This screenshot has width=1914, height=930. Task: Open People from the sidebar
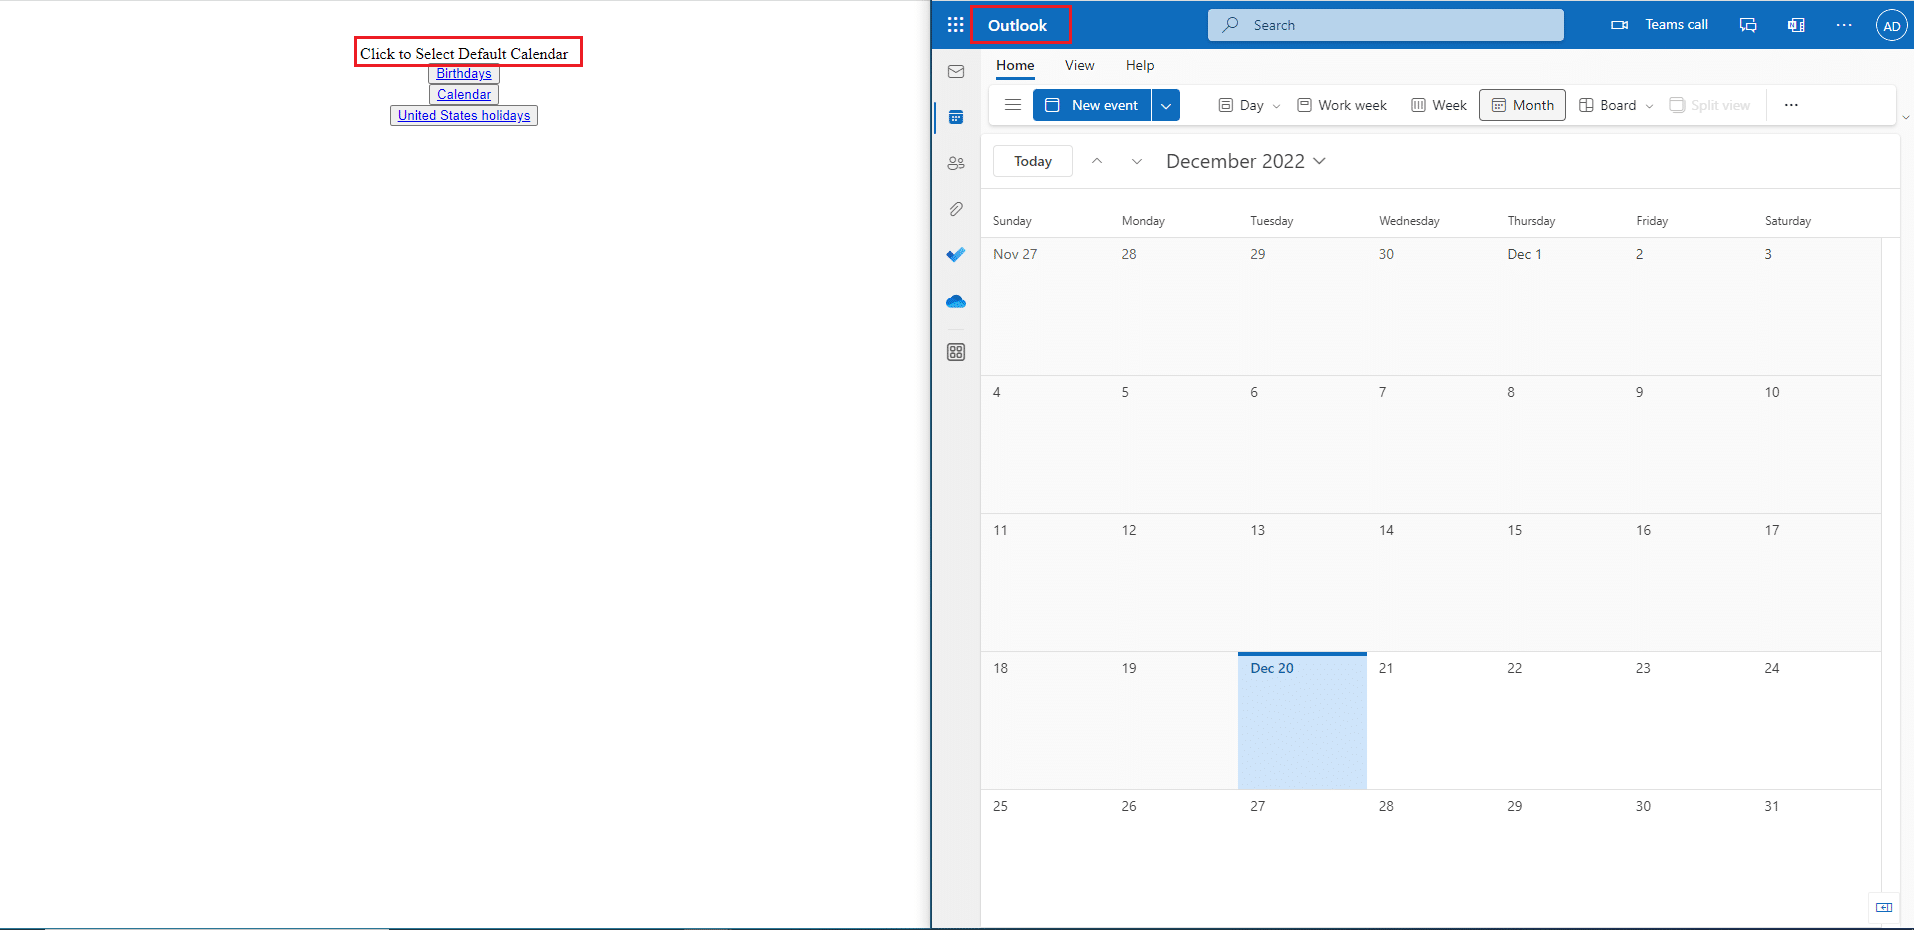click(956, 164)
